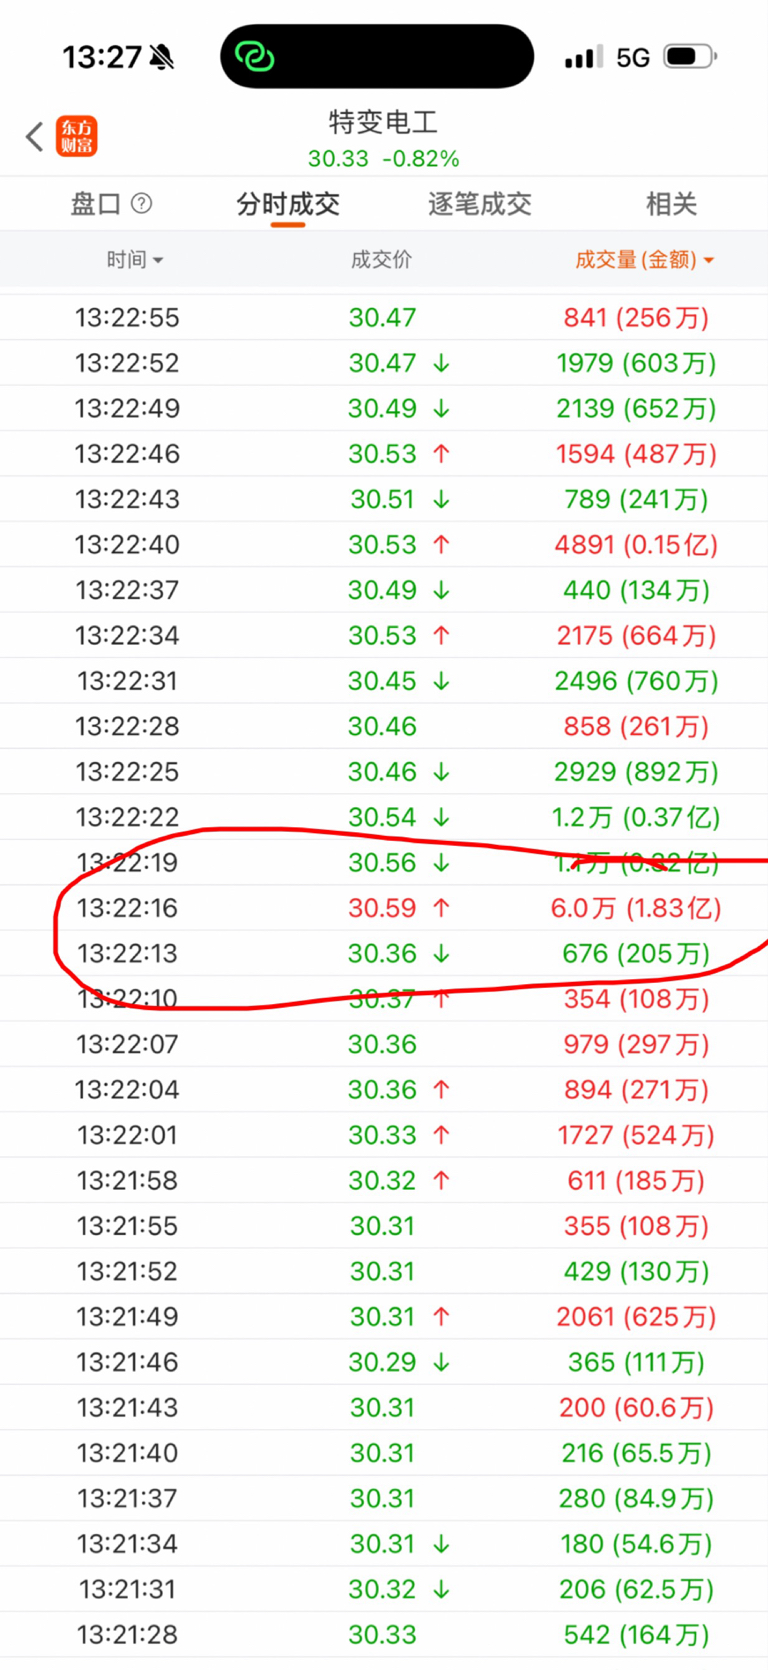768x1670 pixels.
Task: Select the 13:22:16 time cell
Action: 127,908
